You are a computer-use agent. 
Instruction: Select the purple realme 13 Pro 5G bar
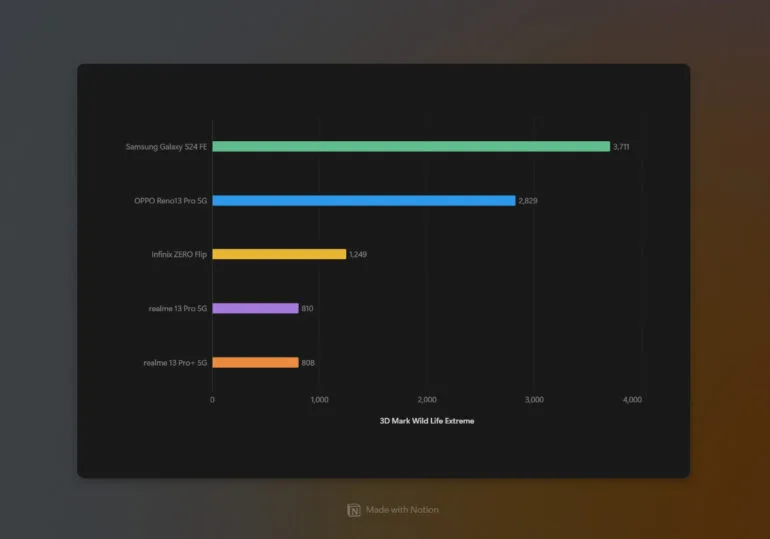coord(255,308)
